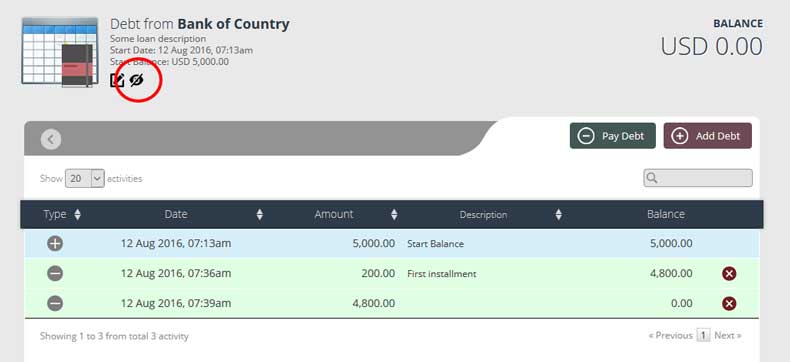790x362 pixels.
Task: Click the Add Debt button
Action: click(x=707, y=136)
